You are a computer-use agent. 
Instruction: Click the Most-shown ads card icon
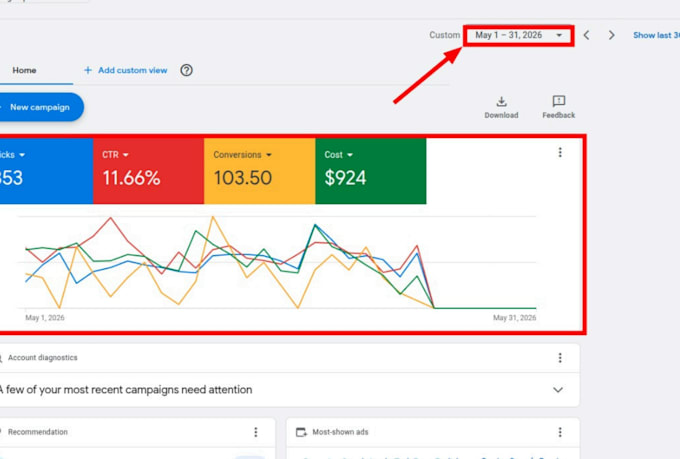(301, 432)
